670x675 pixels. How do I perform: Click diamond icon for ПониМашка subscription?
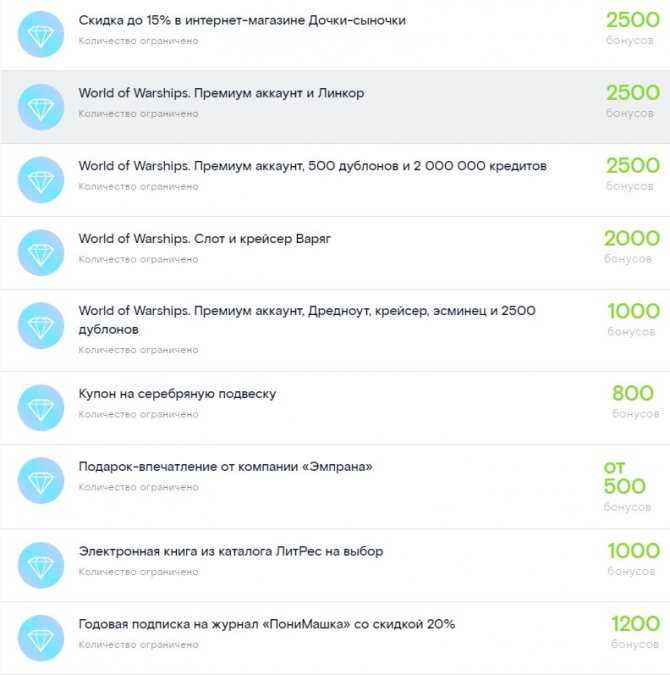(x=41, y=638)
